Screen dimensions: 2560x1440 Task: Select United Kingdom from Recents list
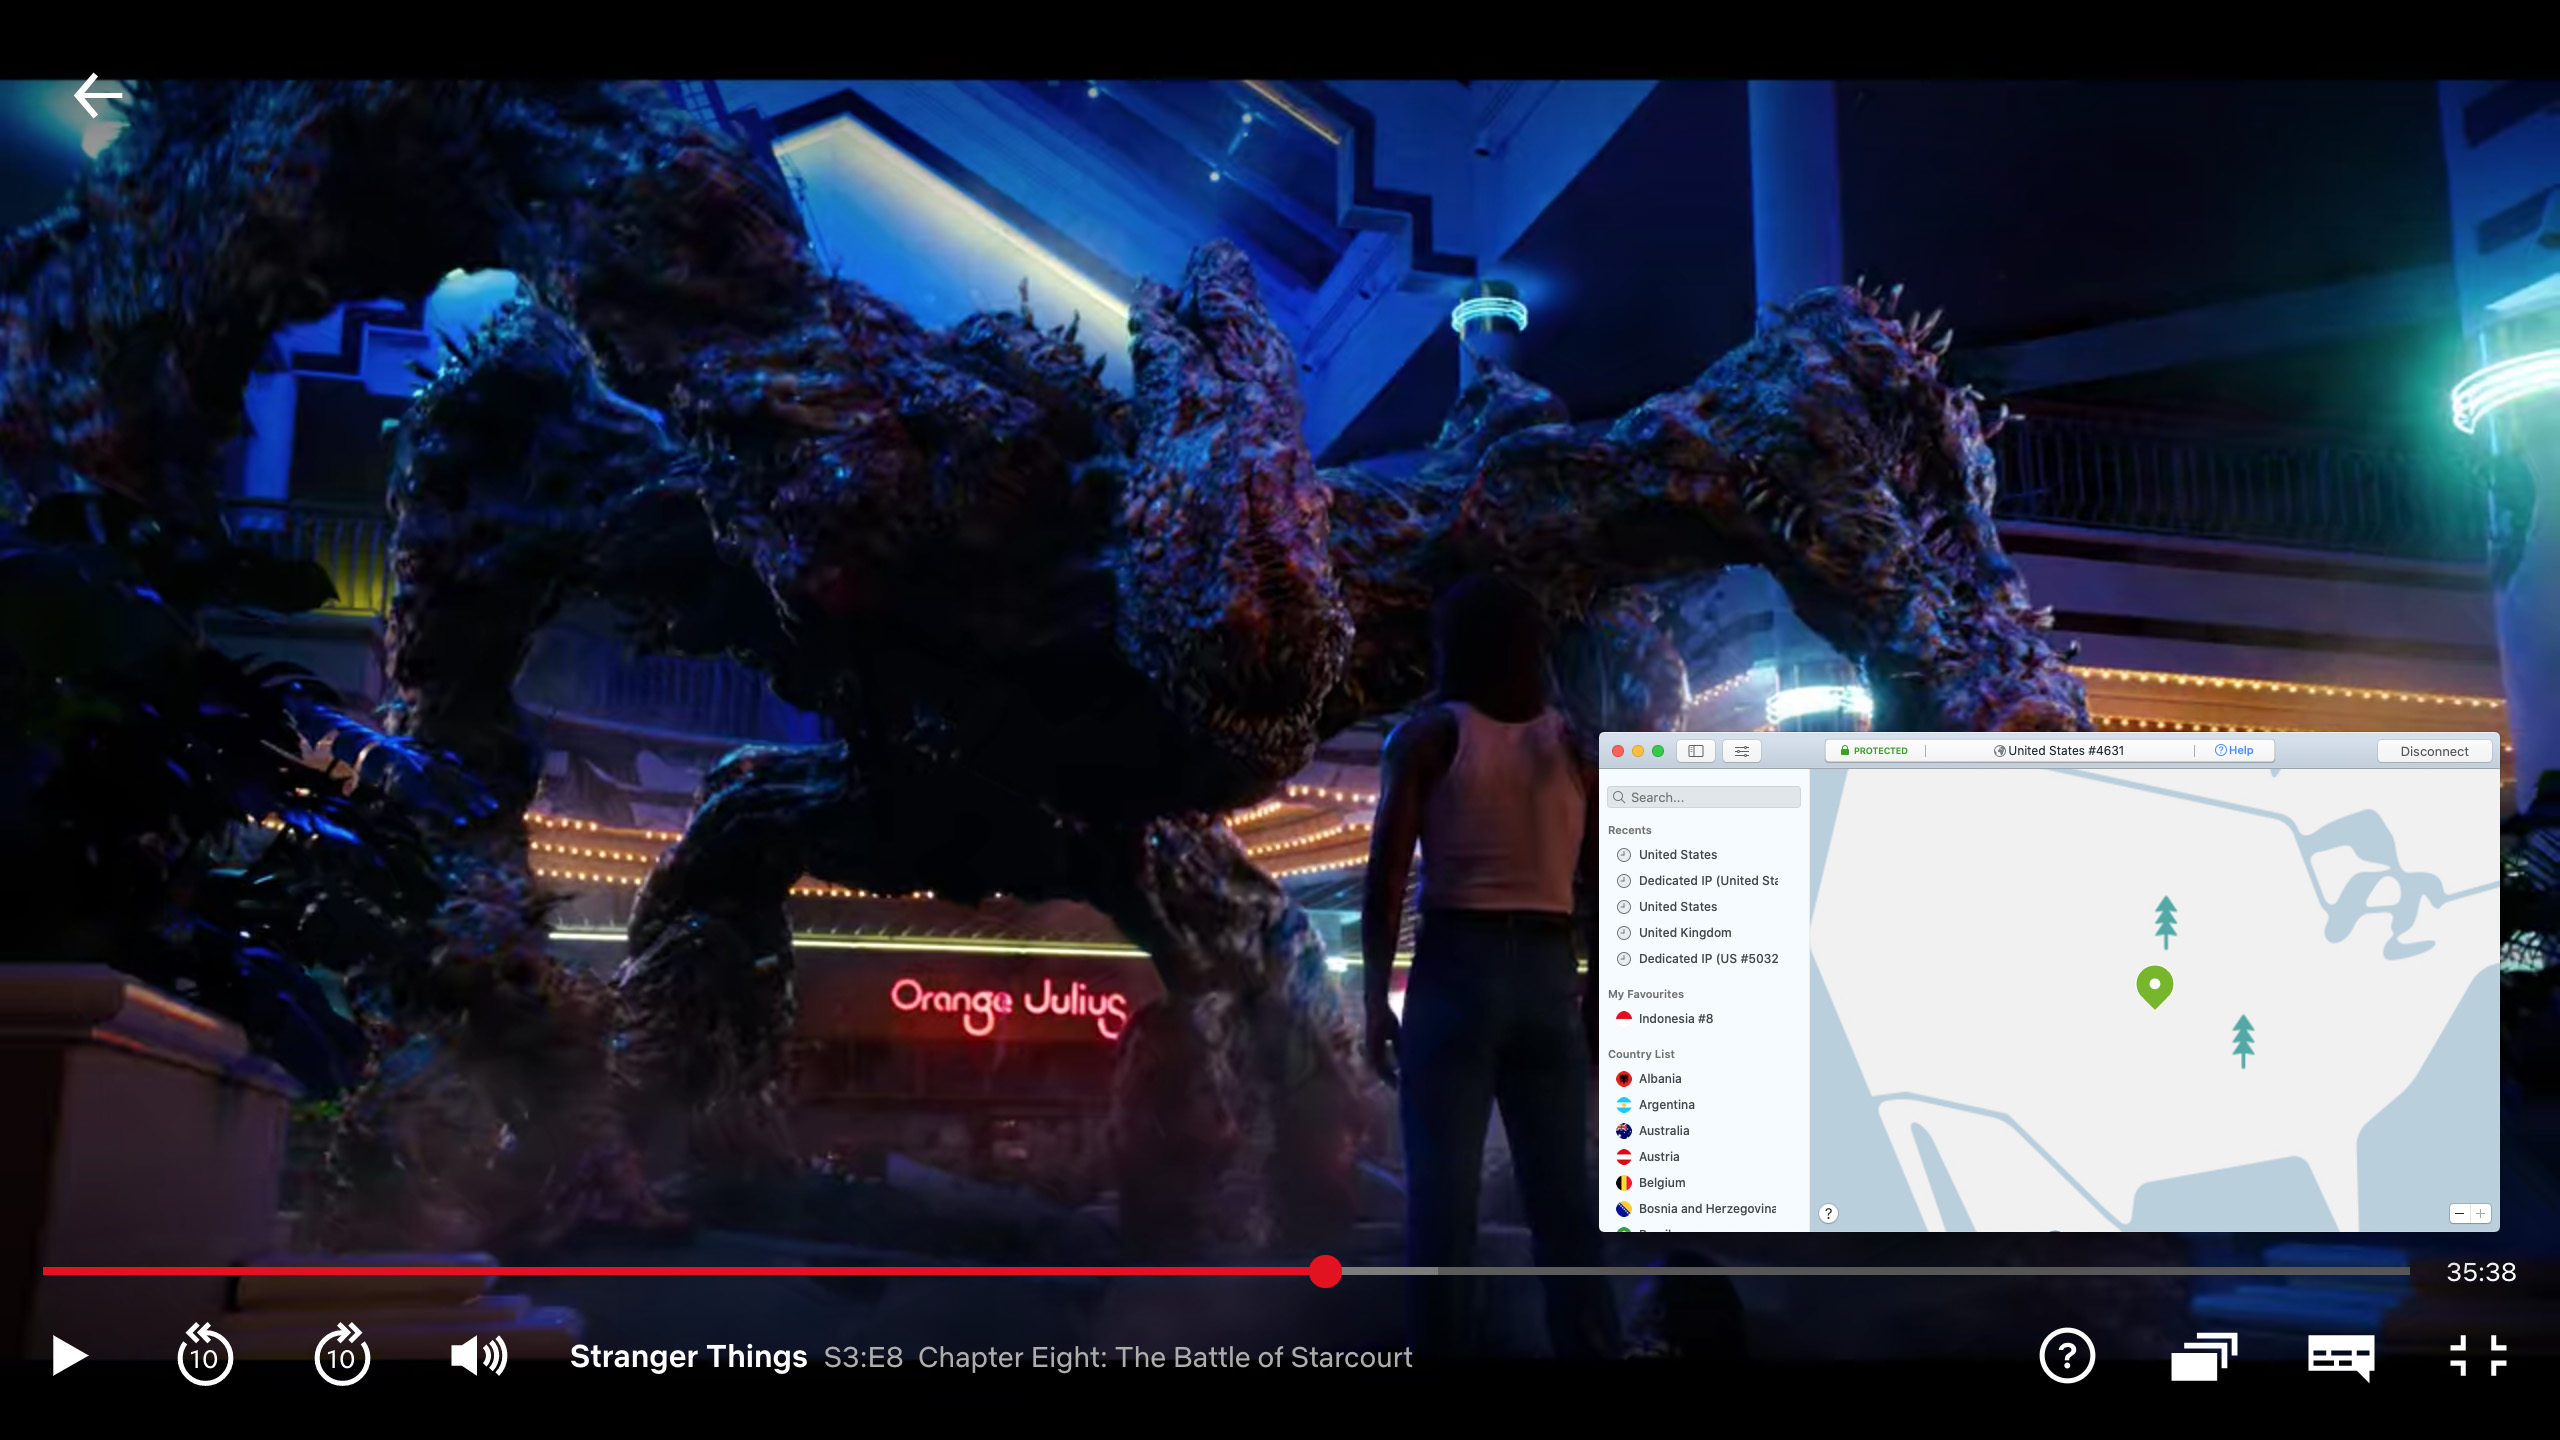coord(1683,932)
